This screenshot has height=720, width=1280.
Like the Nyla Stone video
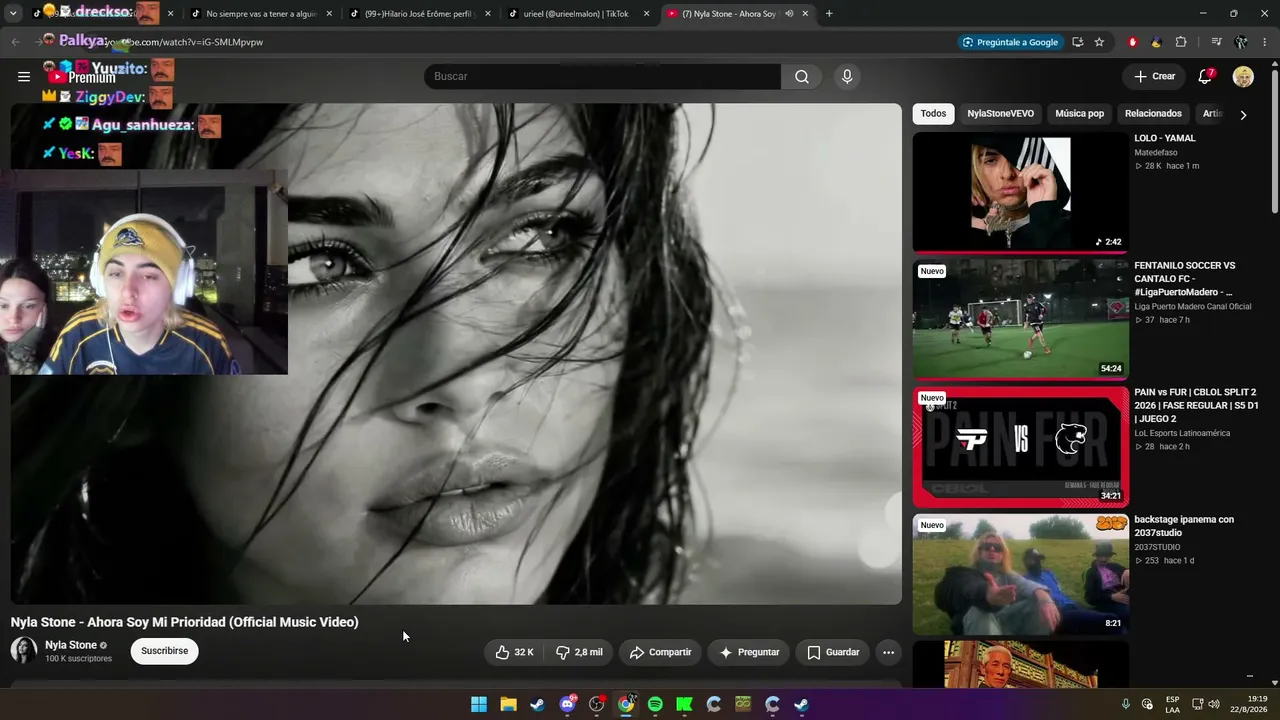pos(515,652)
